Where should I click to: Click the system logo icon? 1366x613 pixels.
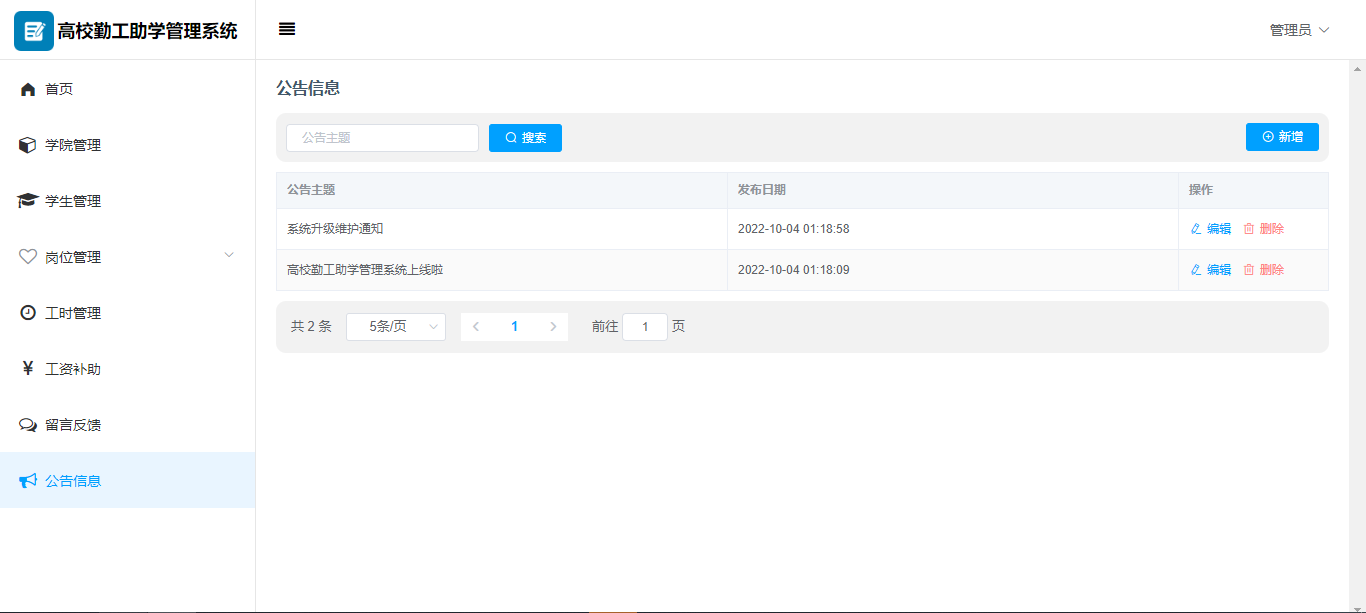tap(34, 31)
